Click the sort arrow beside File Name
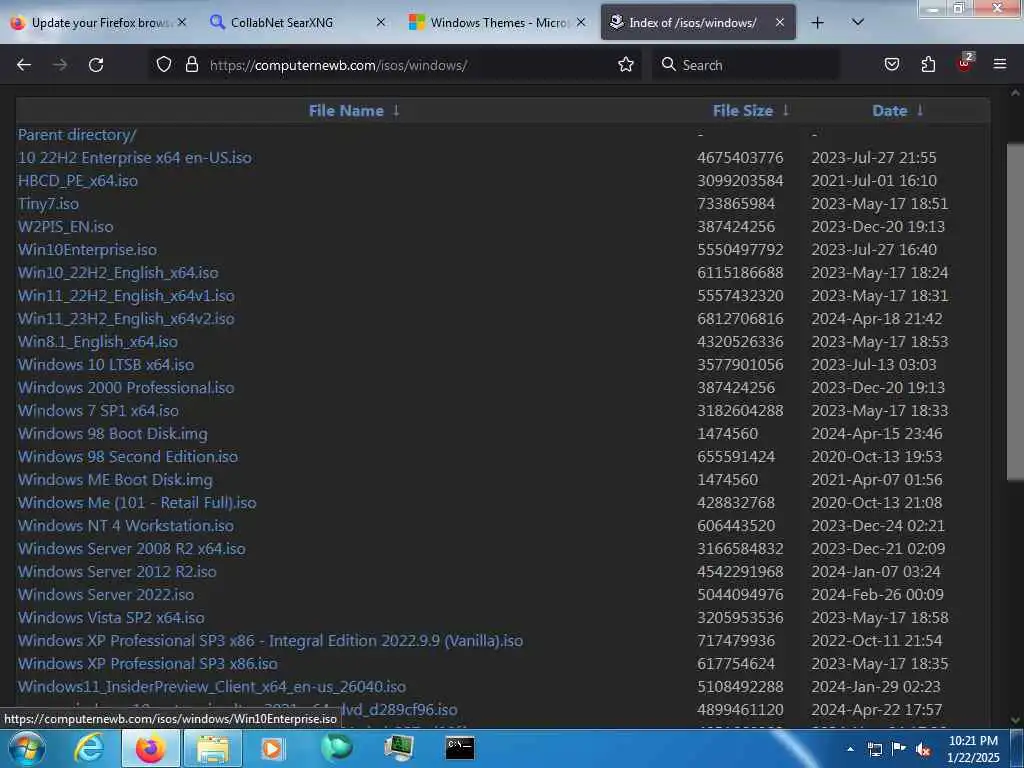The image size is (1024, 768). point(396,110)
